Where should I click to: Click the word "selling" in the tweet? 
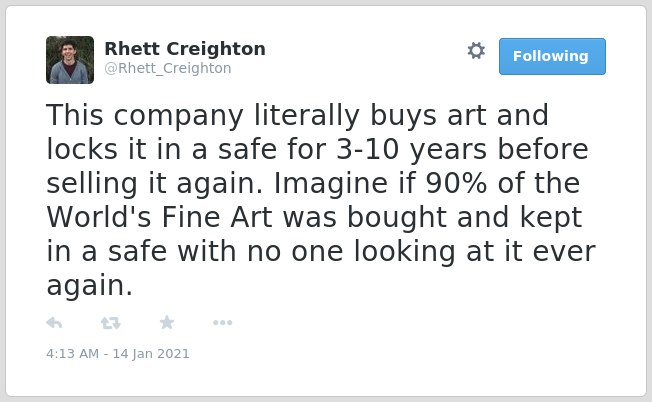click(92, 184)
